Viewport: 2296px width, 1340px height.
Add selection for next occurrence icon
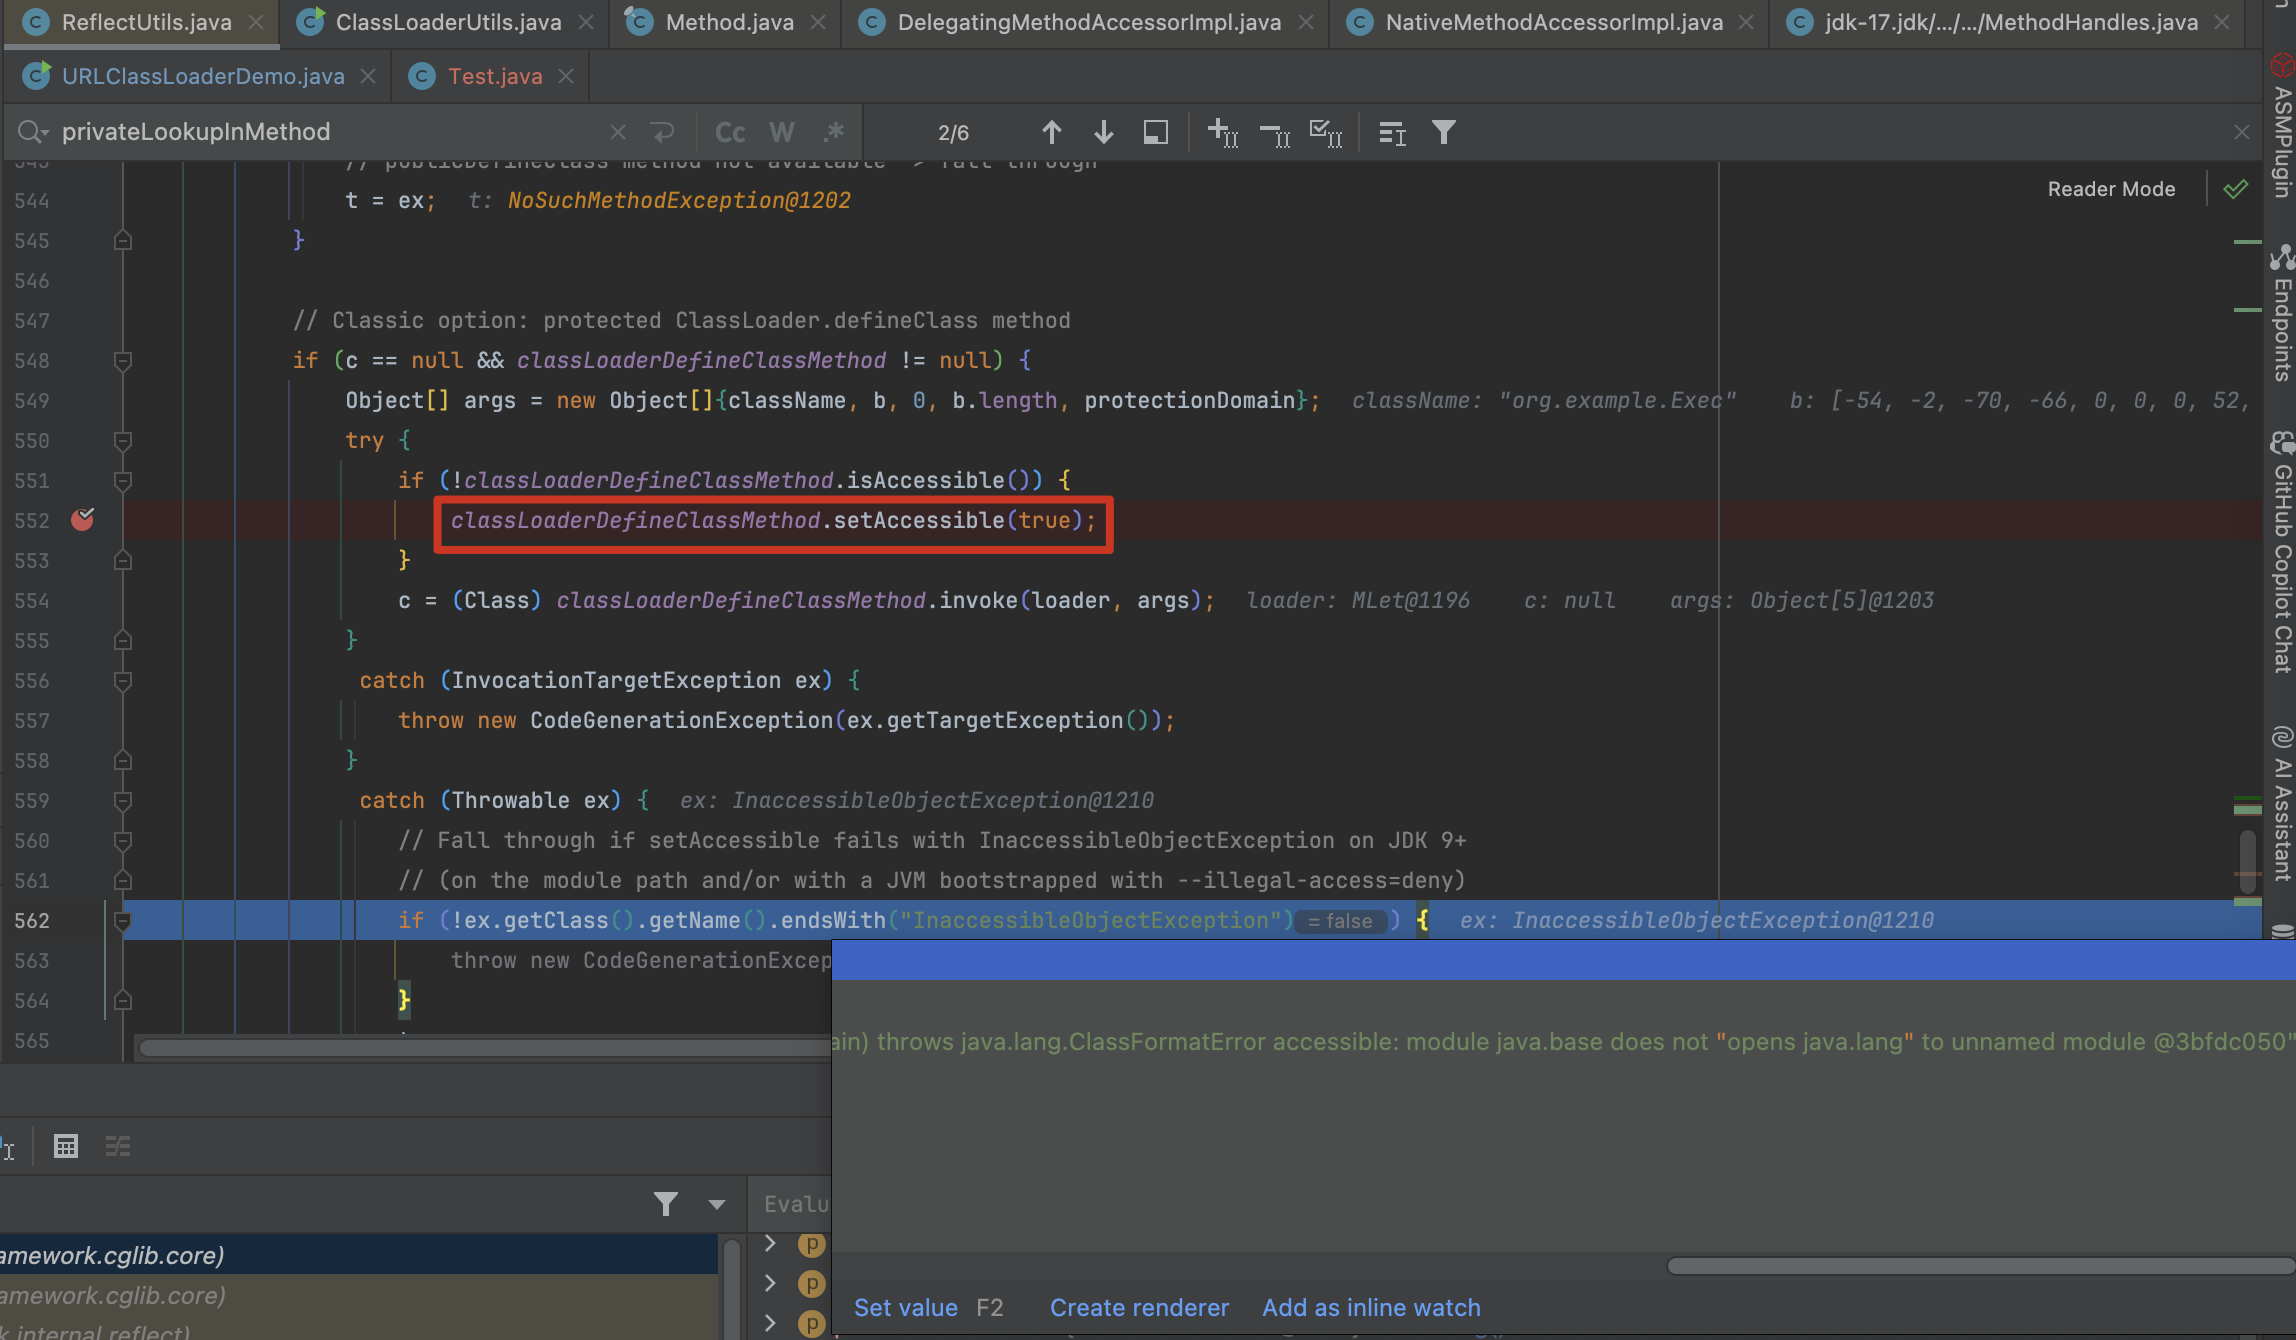pos(1223,132)
